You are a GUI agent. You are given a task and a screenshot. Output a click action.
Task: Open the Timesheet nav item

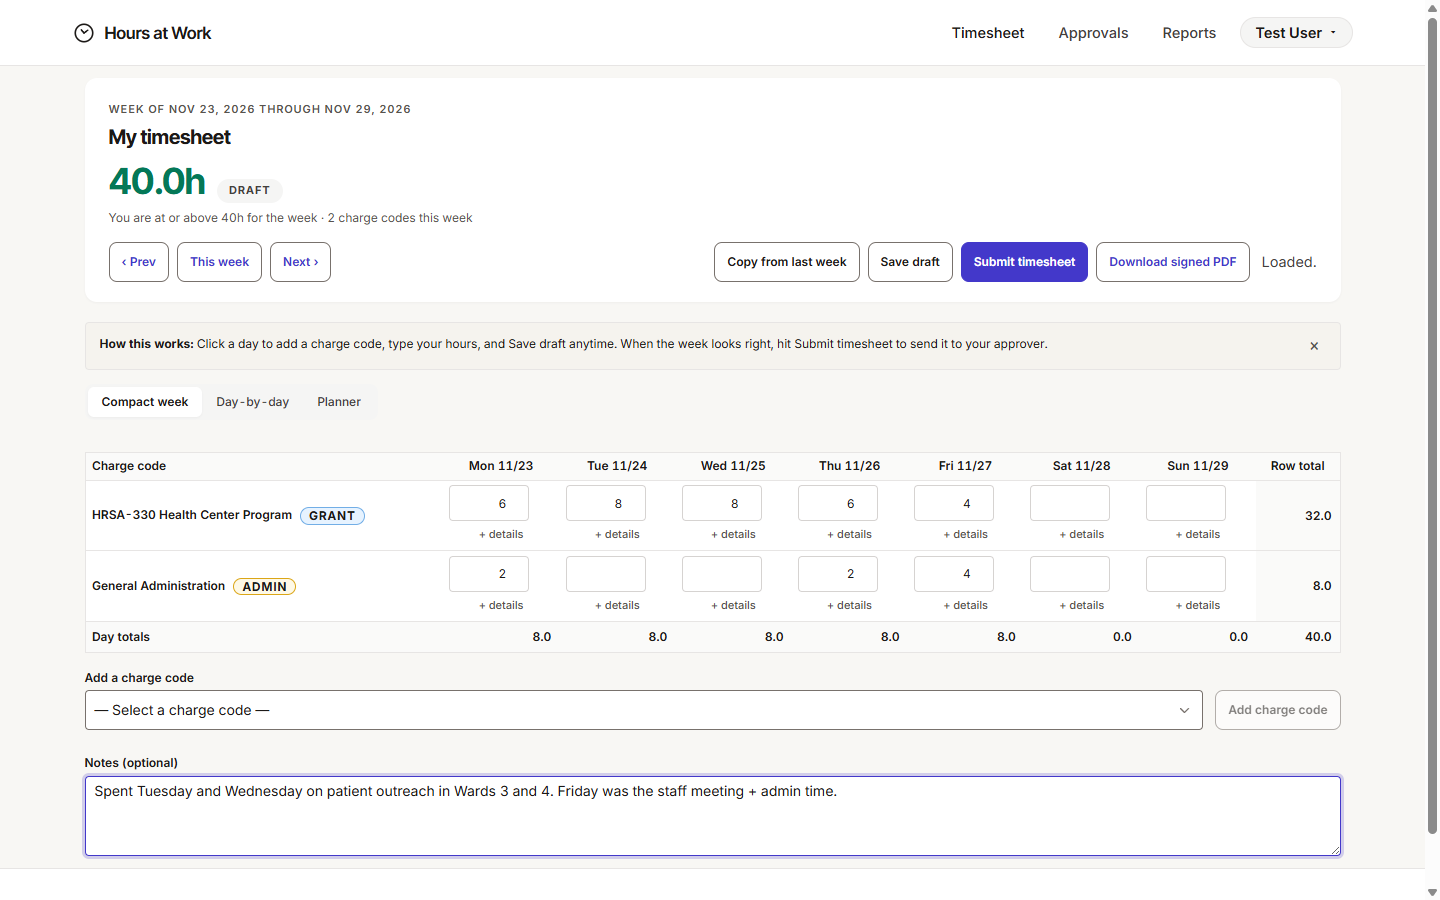[988, 33]
